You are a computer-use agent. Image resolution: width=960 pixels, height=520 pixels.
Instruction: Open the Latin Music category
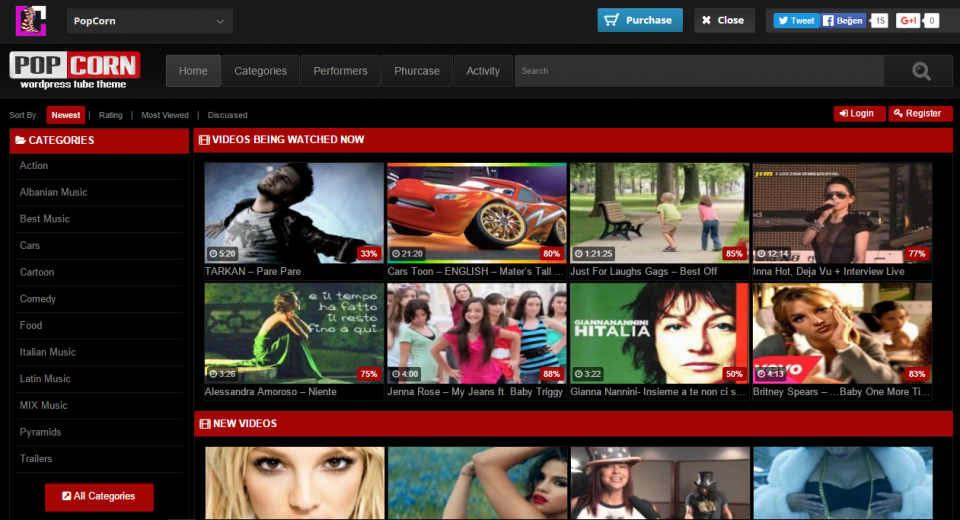pos(45,379)
